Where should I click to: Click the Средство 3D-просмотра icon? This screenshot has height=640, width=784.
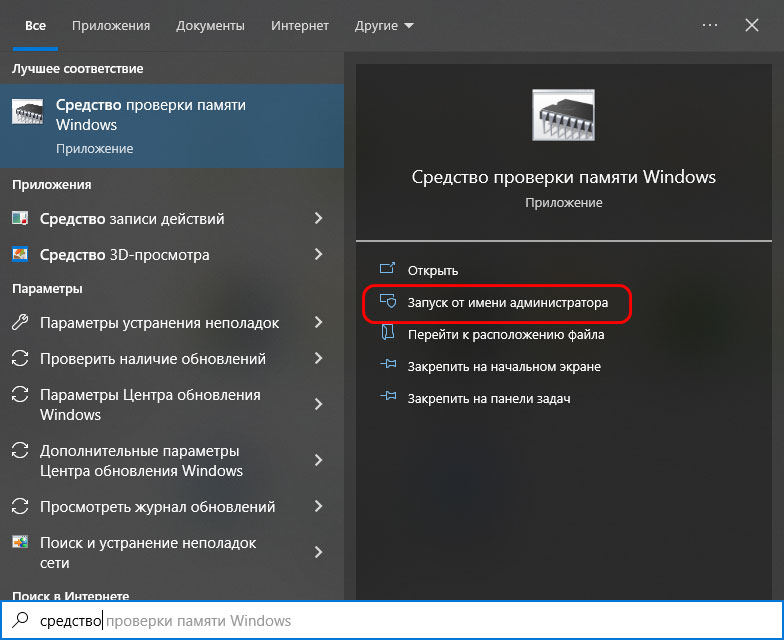click(20, 254)
